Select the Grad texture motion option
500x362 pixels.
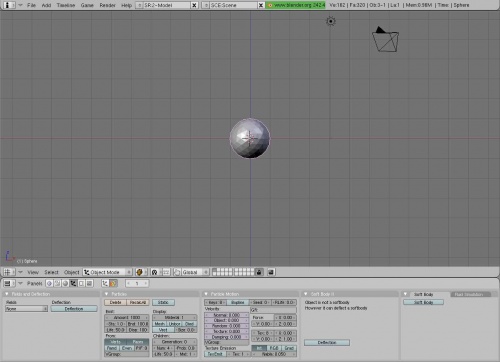click(x=289, y=348)
